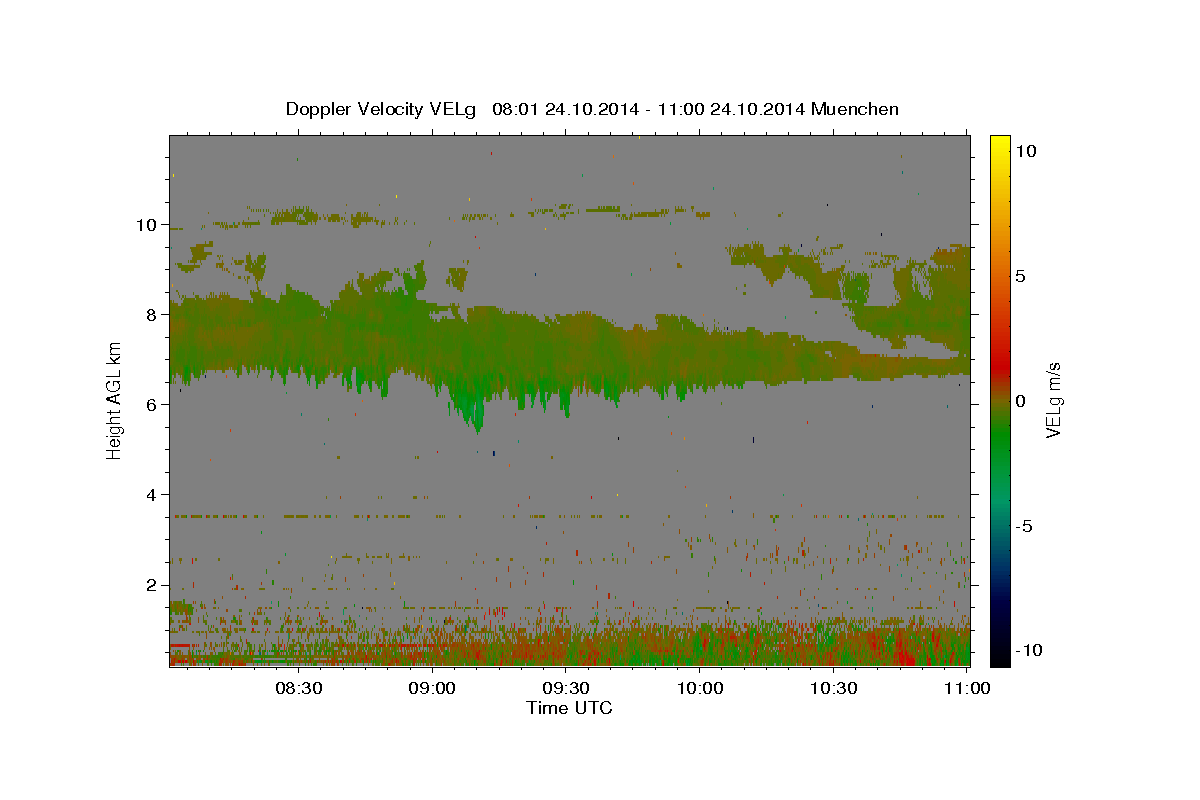Select the 11:00 time axis label

point(967,688)
